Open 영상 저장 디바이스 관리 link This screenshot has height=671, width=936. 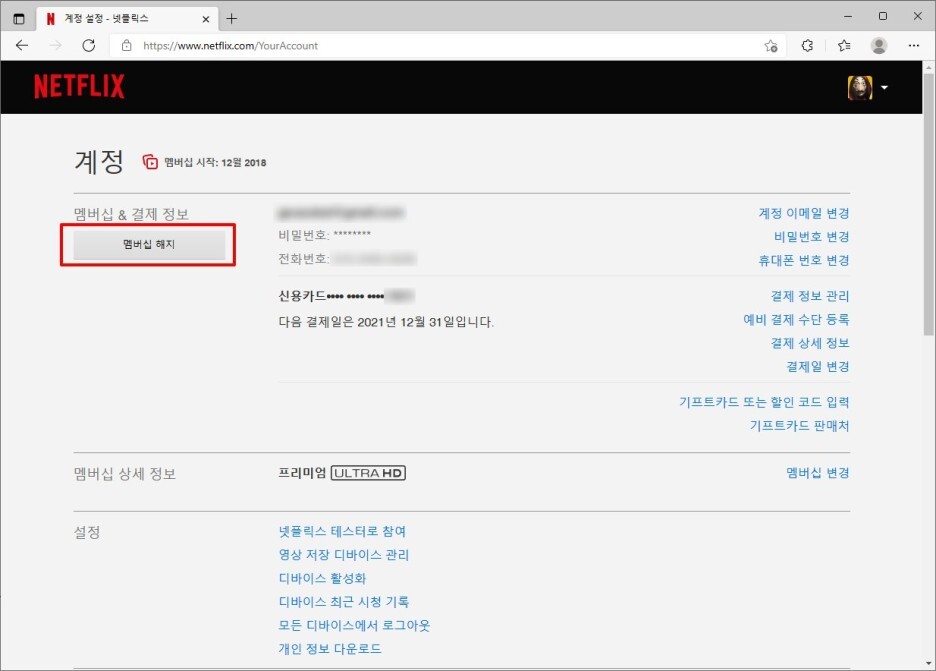(344, 555)
